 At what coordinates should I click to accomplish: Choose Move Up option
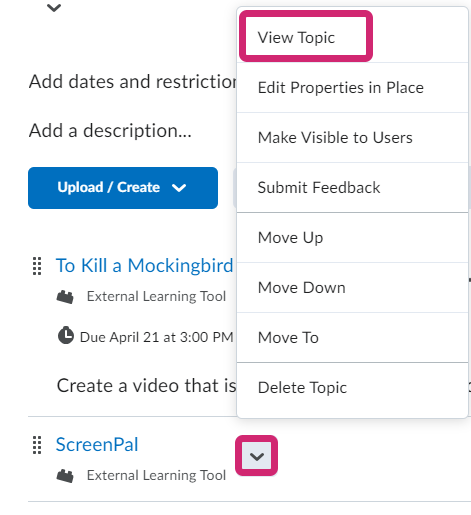point(352,238)
